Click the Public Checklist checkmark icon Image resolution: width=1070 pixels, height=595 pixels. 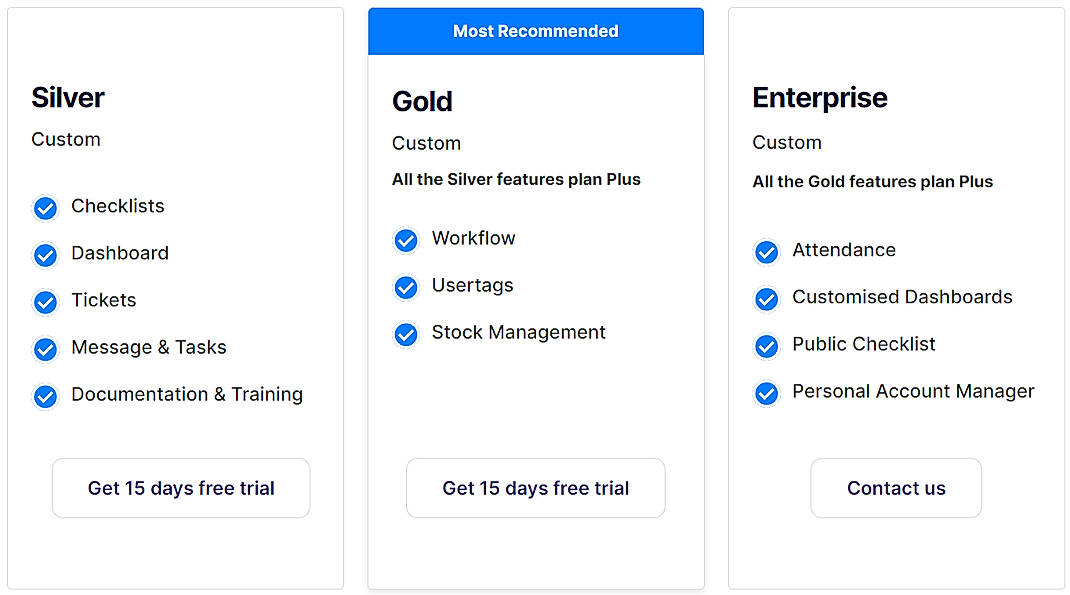[766, 345]
